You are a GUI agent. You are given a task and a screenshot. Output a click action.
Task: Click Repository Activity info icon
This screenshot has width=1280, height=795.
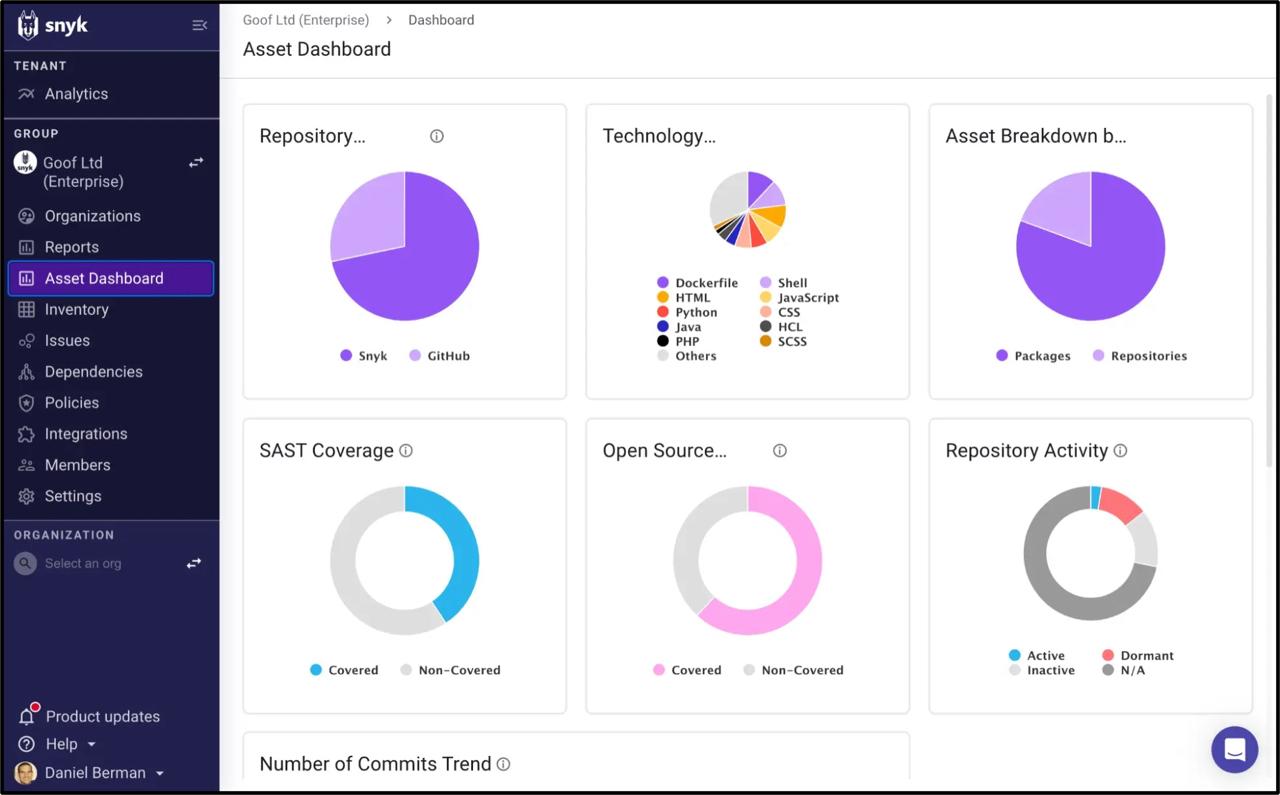point(1120,450)
